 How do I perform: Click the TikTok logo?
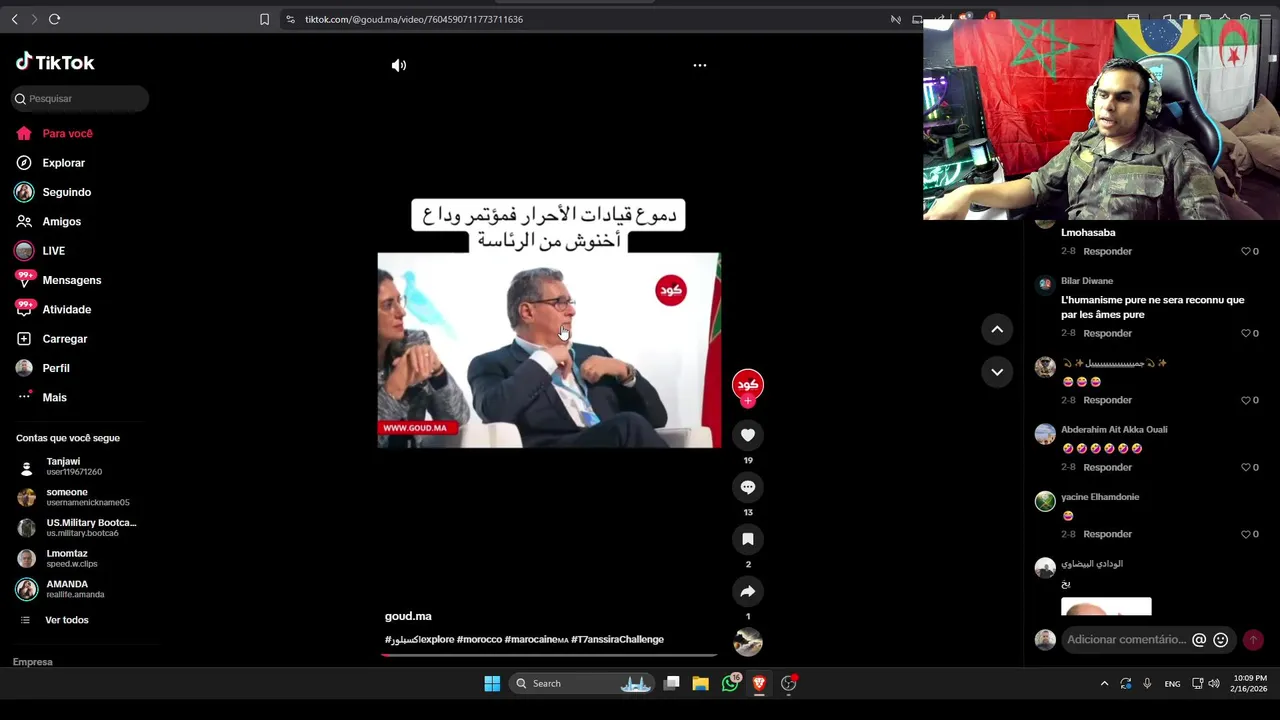[x=55, y=62]
